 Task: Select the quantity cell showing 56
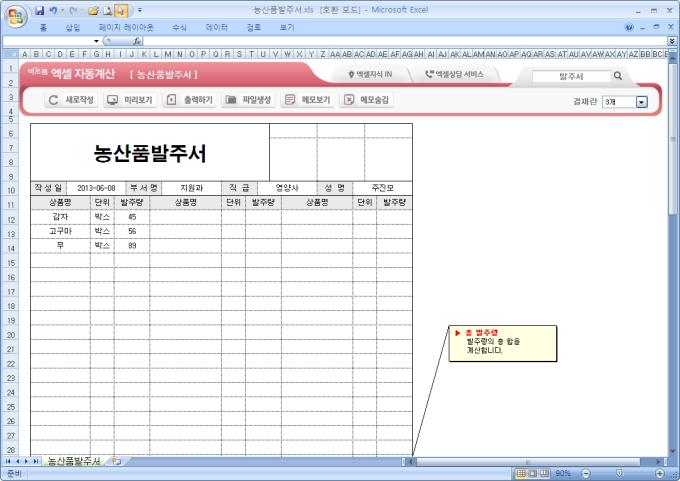(132, 231)
